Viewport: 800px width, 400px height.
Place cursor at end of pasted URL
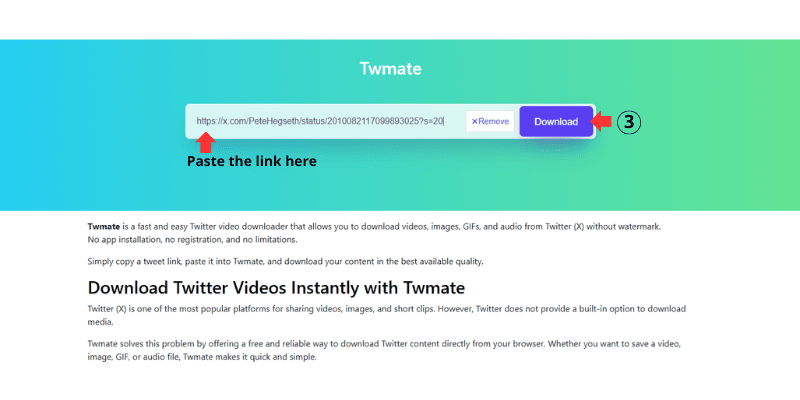coord(444,122)
